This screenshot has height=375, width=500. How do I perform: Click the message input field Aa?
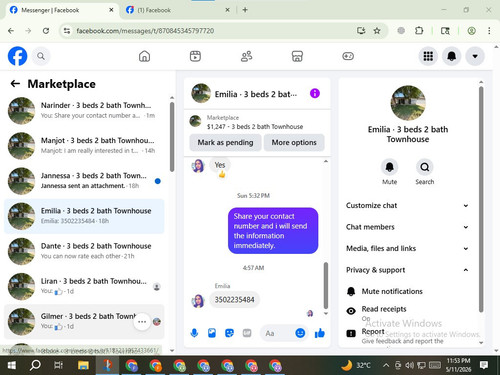pos(278,333)
